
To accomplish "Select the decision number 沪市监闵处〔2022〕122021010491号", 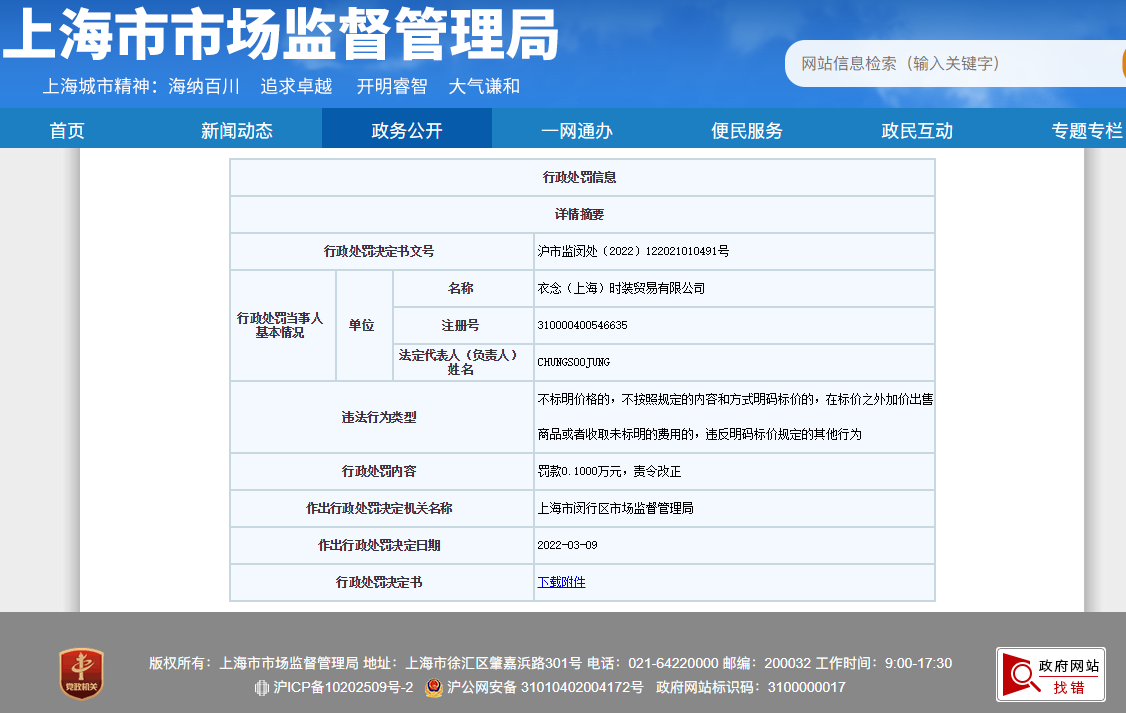I will pos(633,251).
